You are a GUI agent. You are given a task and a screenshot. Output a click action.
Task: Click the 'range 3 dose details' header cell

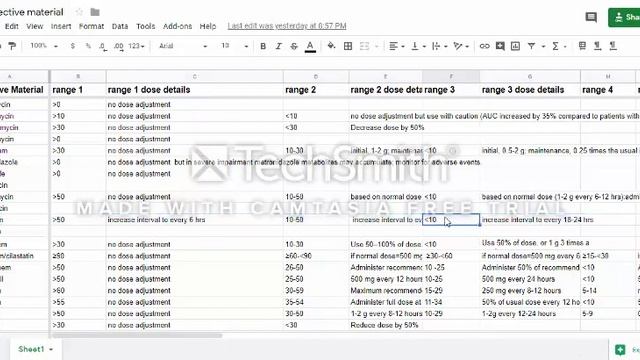pos(530,90)
